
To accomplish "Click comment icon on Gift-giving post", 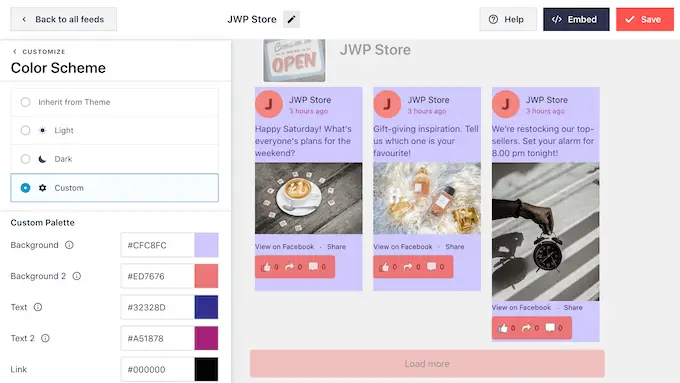I will 432,266.
